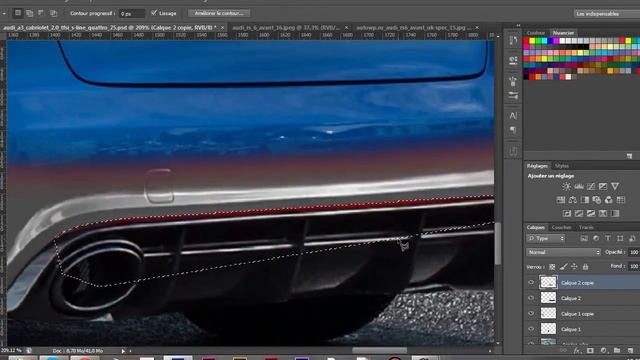Click the horizontal canvas scrollbar thumb
640x360 pixels.
click(380, 350)
